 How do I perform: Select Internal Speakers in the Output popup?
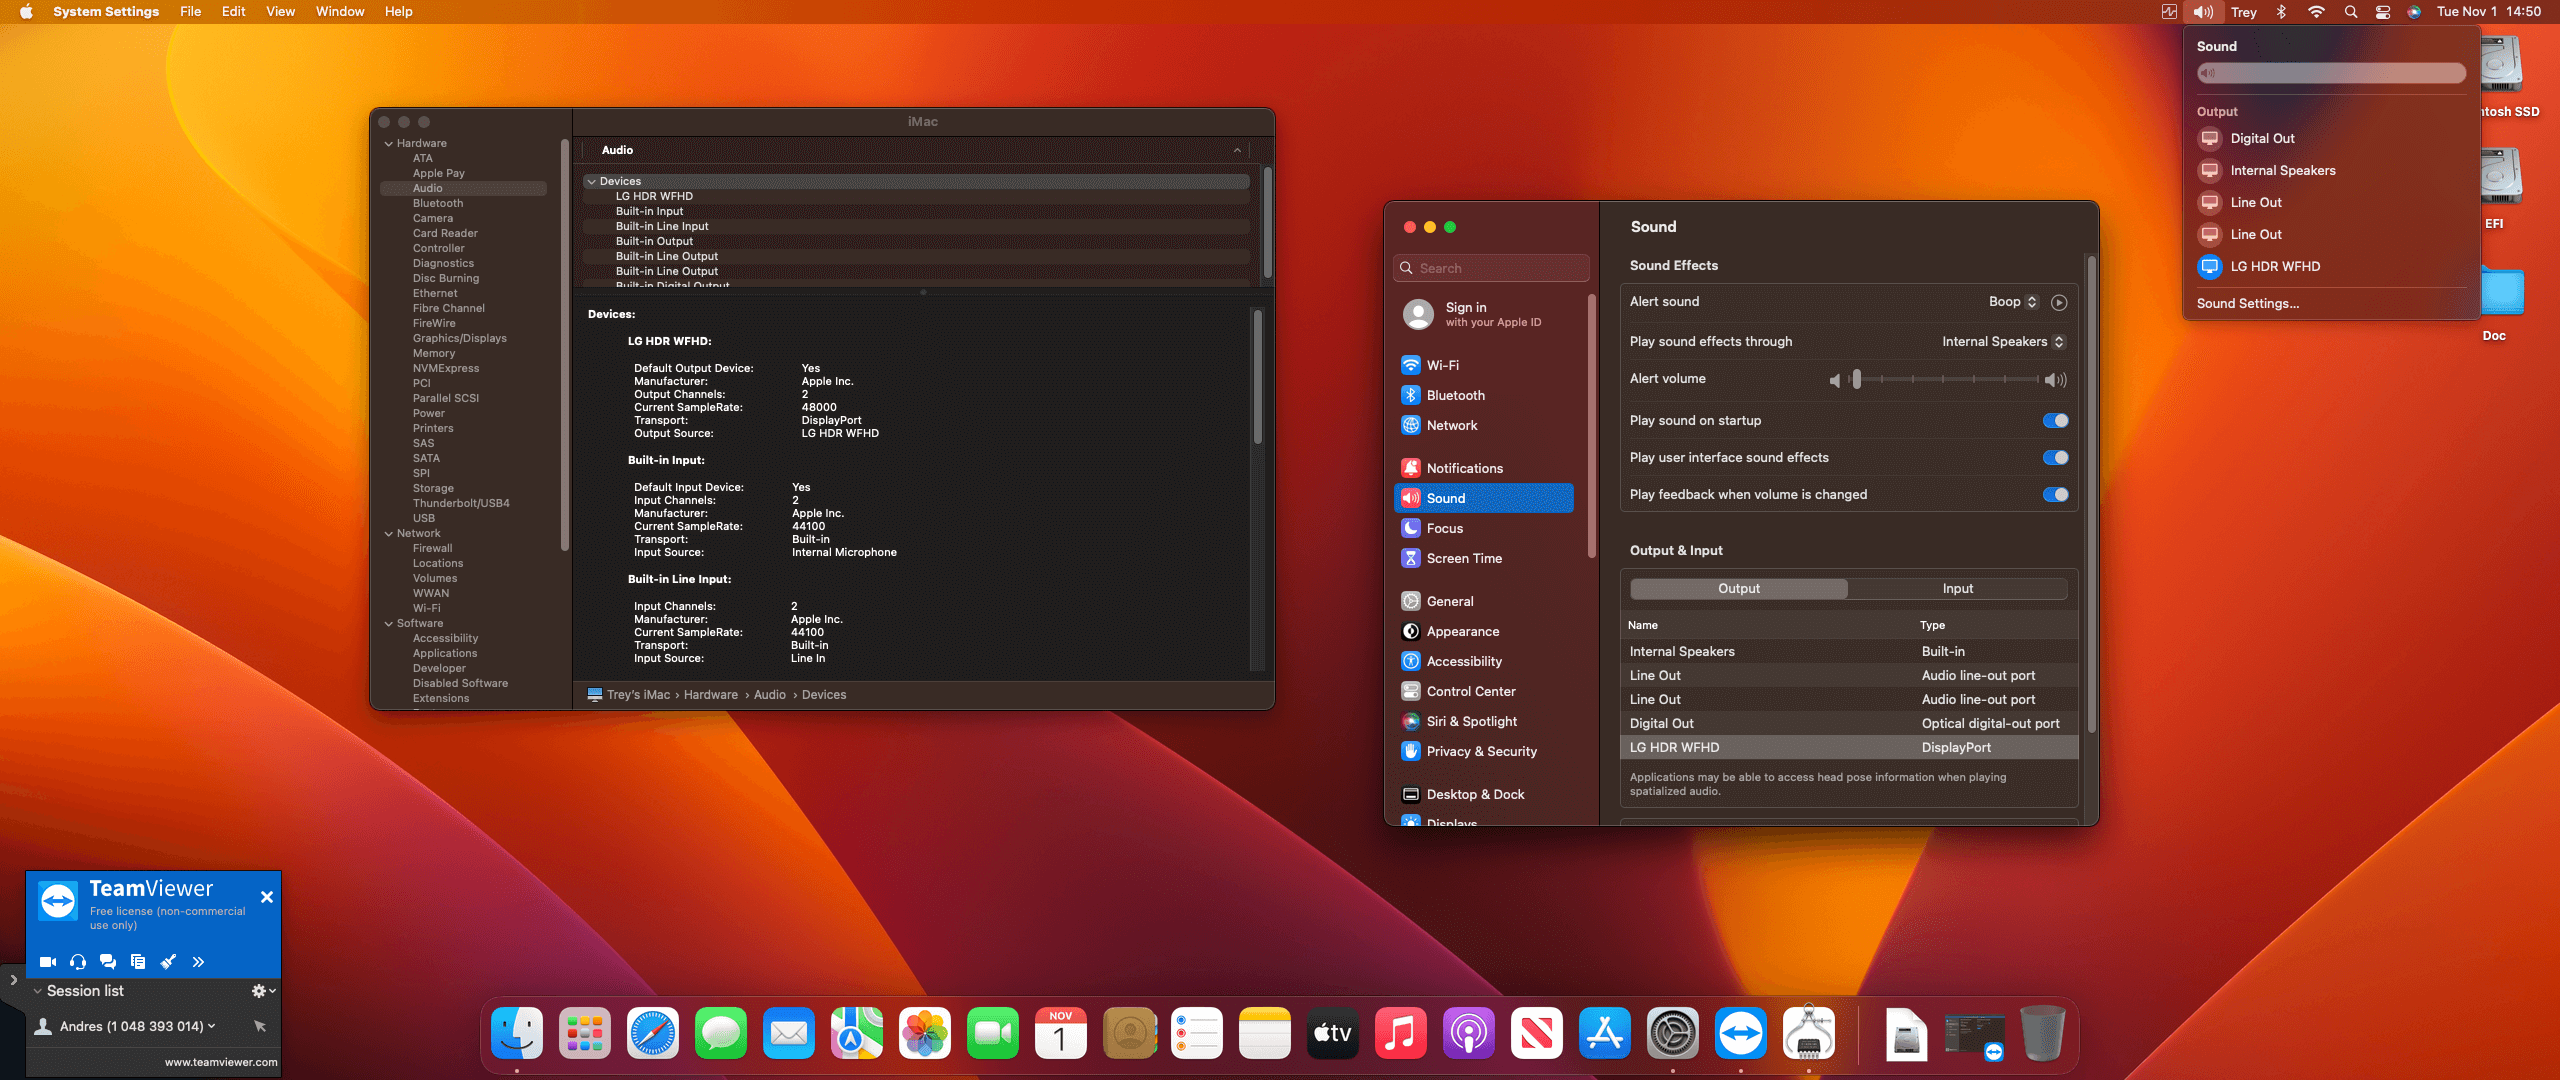[2282, 171]
